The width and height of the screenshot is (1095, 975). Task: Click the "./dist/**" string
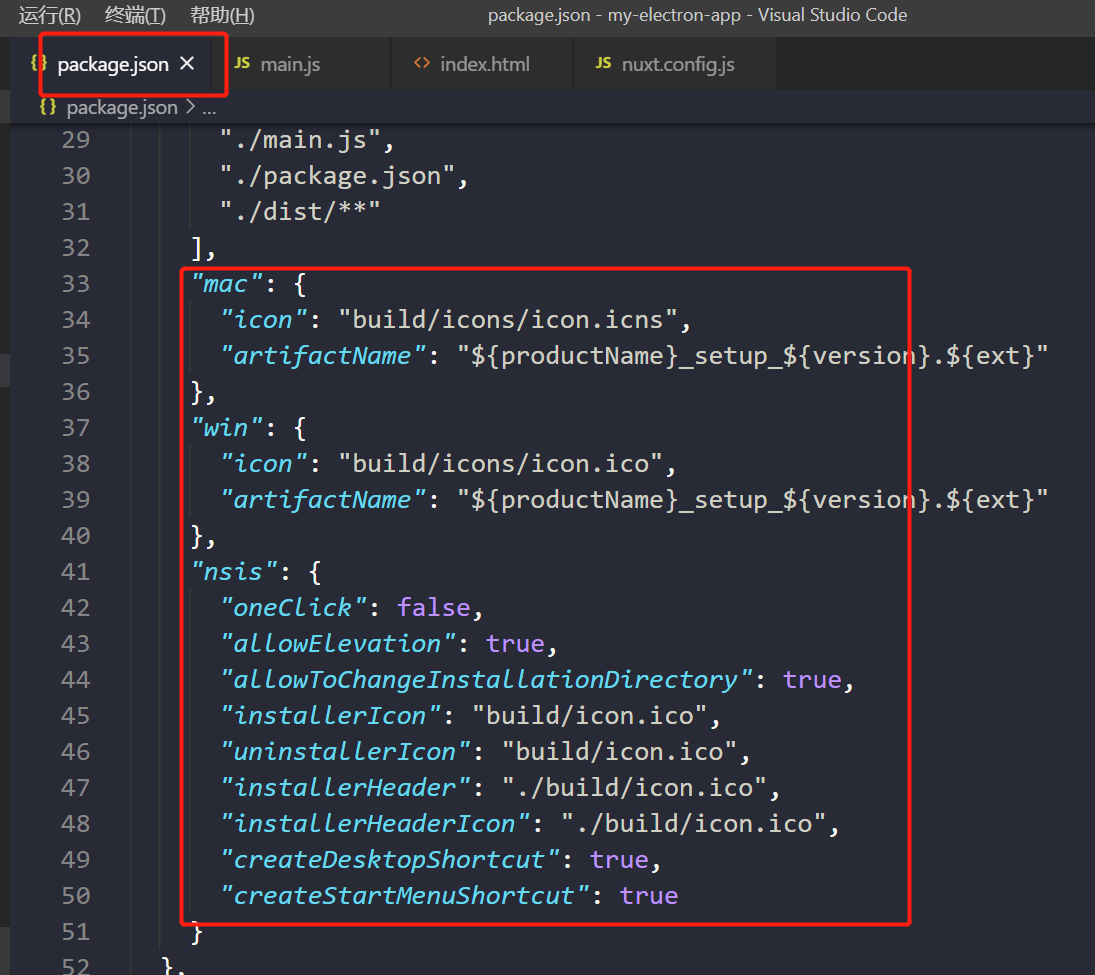300,212
